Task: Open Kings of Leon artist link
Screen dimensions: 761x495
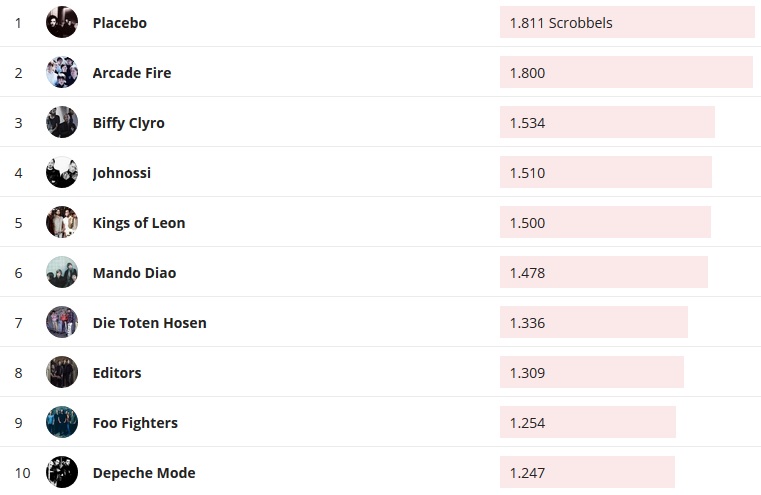Action: [x=138, y=222]
